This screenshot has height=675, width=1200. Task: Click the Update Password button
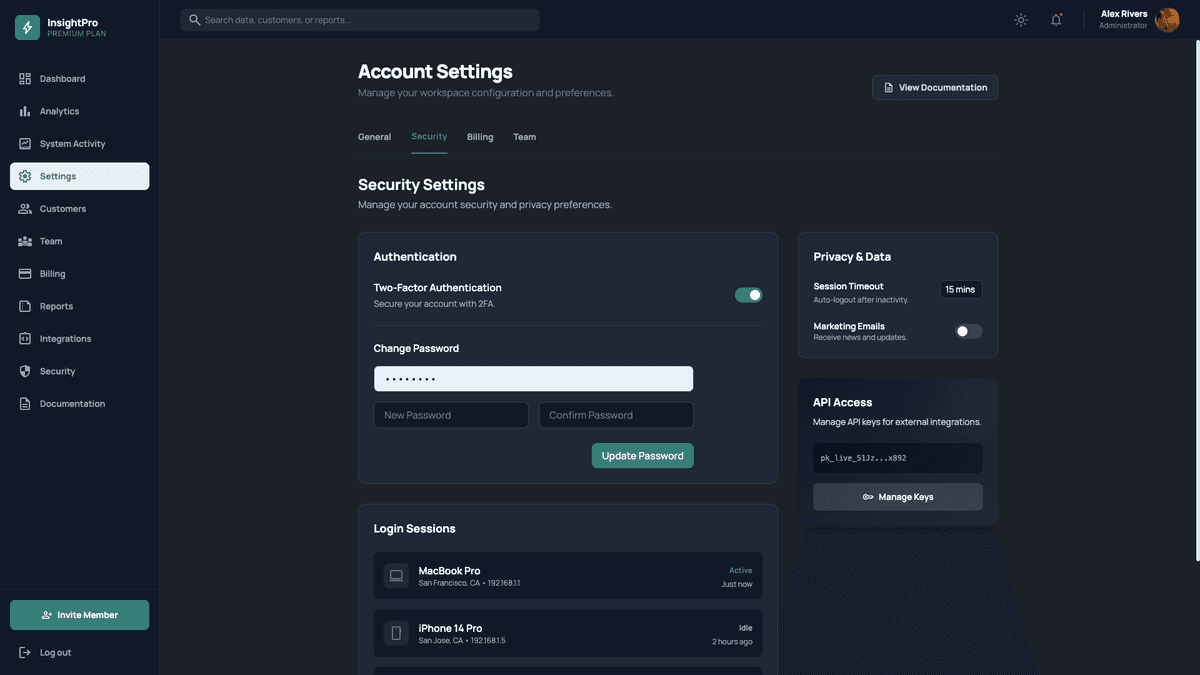point(642,455)
